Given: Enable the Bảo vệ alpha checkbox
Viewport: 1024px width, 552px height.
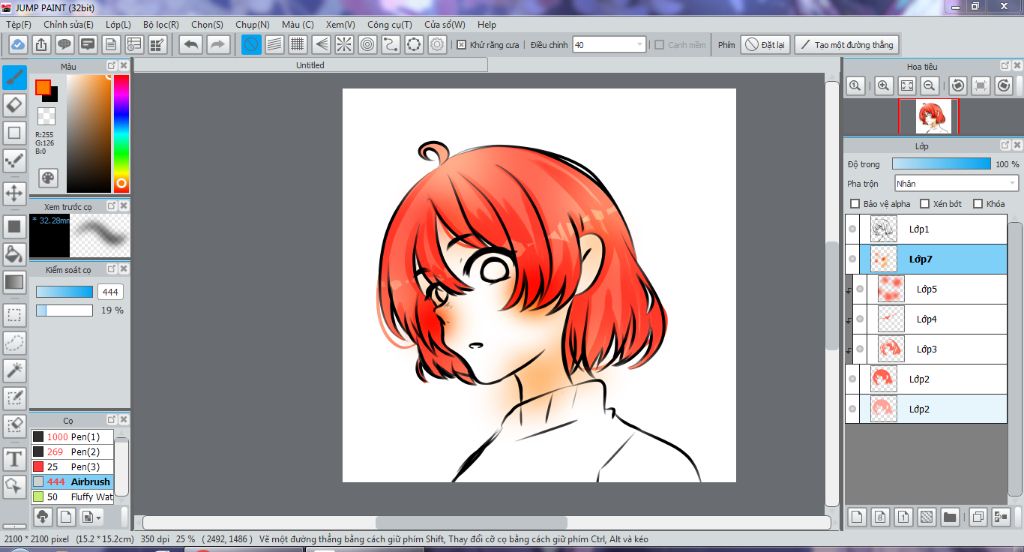Looking at the screenshot, I should point(855,204).
